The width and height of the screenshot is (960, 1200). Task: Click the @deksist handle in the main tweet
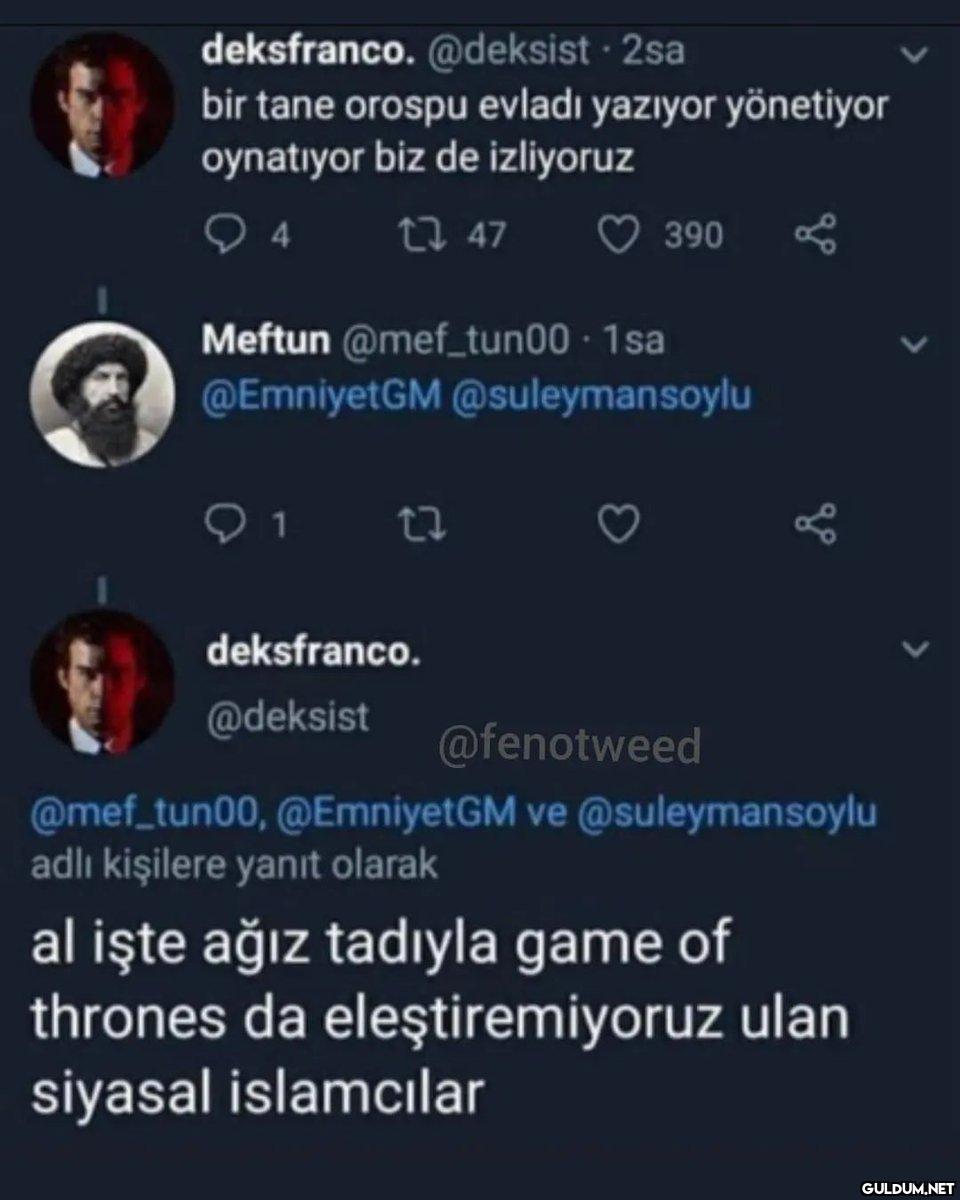[287, 716]
